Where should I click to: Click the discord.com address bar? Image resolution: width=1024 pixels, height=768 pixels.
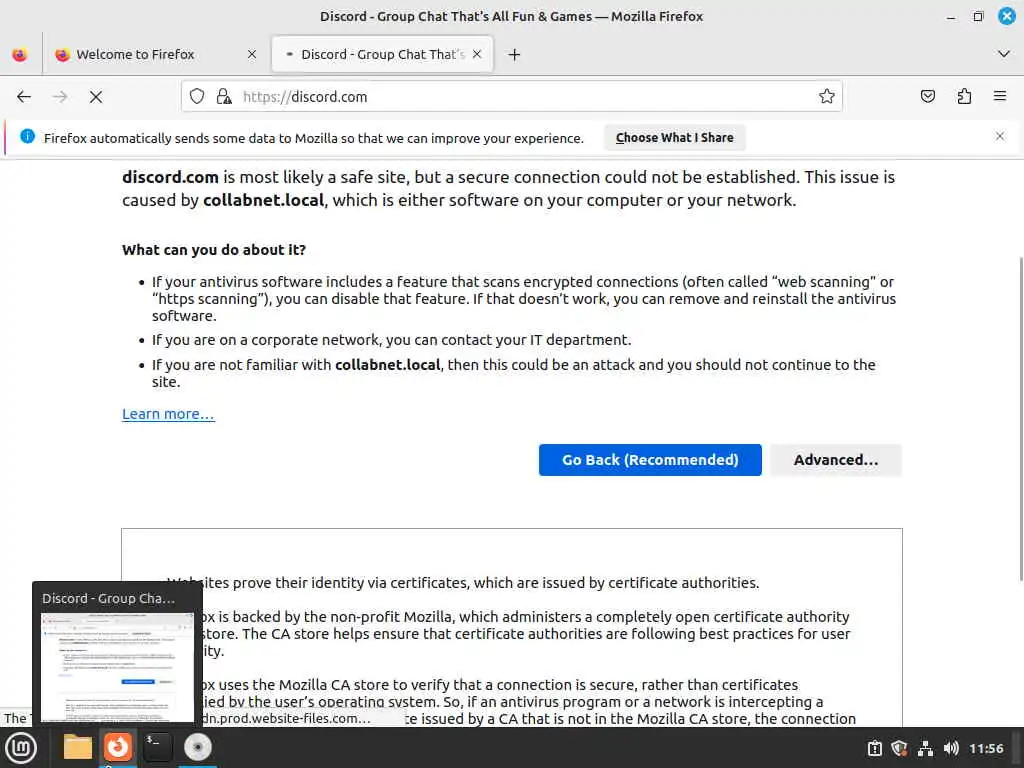[511, 97]
